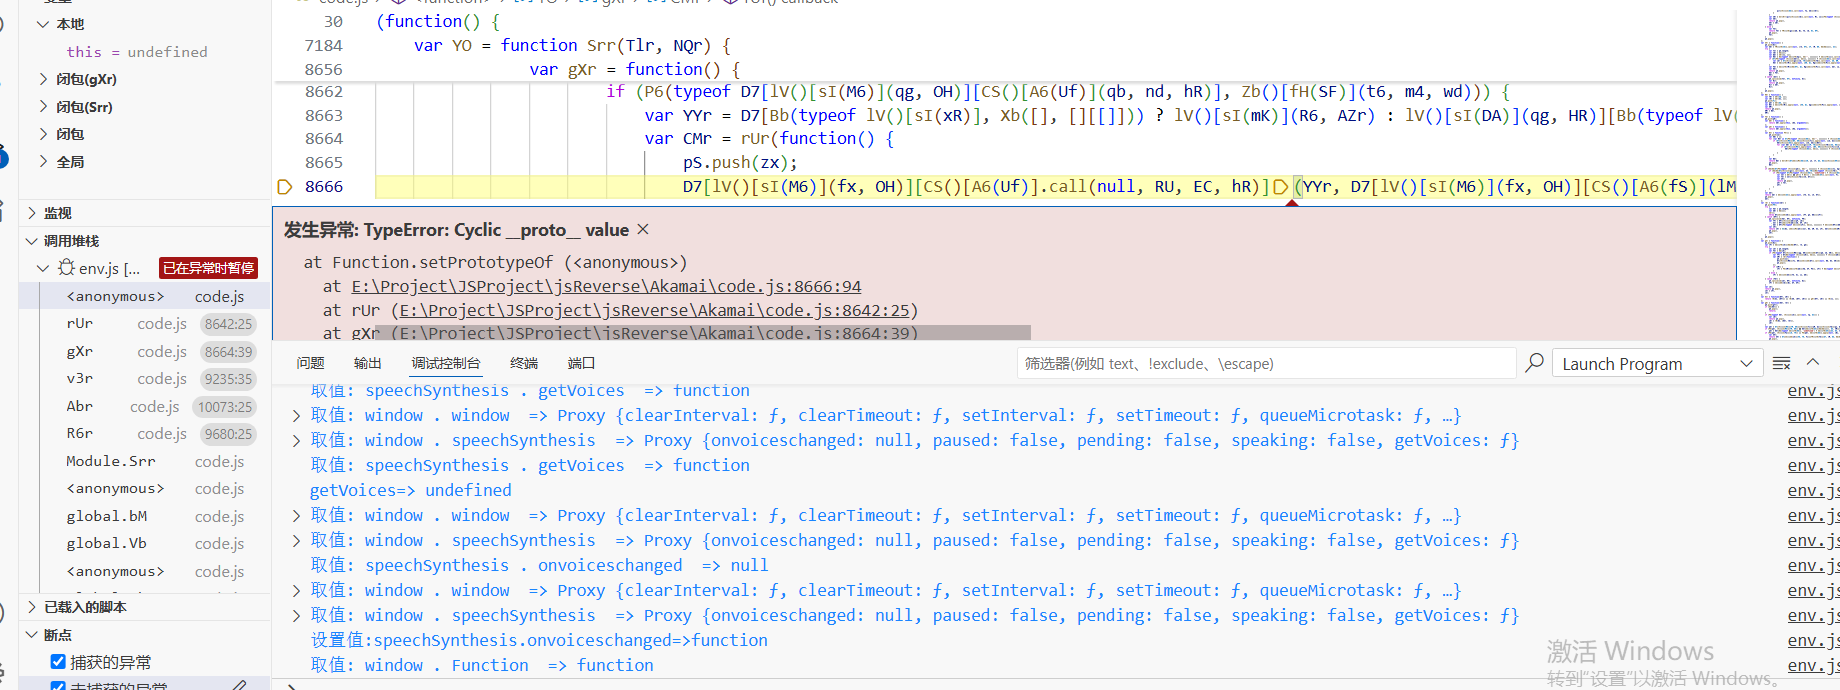Select the v3r call stack frame

coord(145,379)
